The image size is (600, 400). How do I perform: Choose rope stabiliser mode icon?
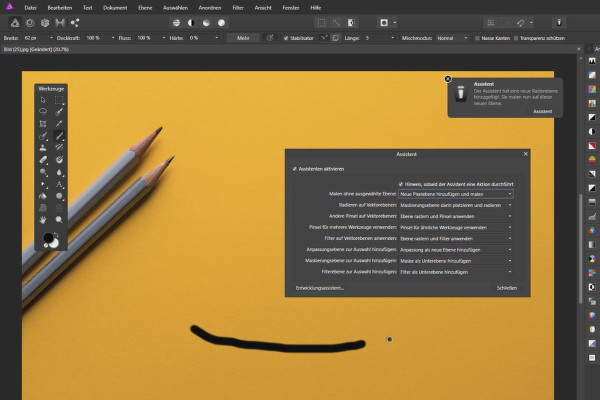click(x=324, y=38)
